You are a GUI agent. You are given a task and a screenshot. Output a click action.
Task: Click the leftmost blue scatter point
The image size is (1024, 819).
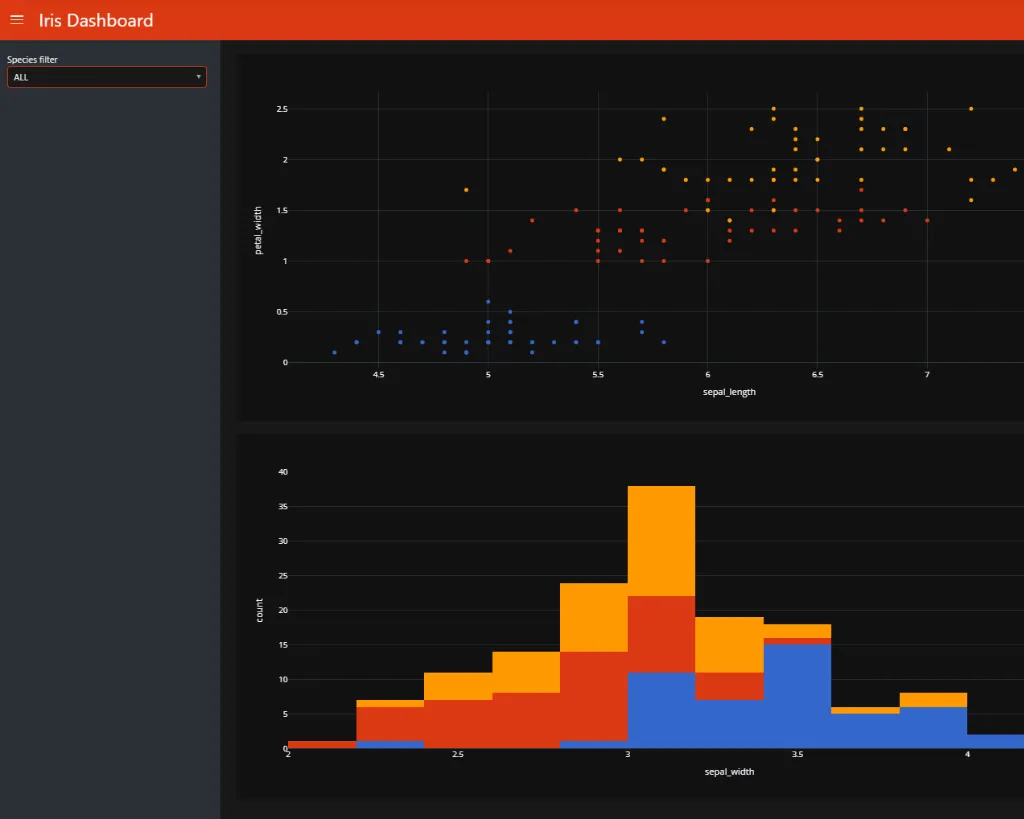point(334,352)
